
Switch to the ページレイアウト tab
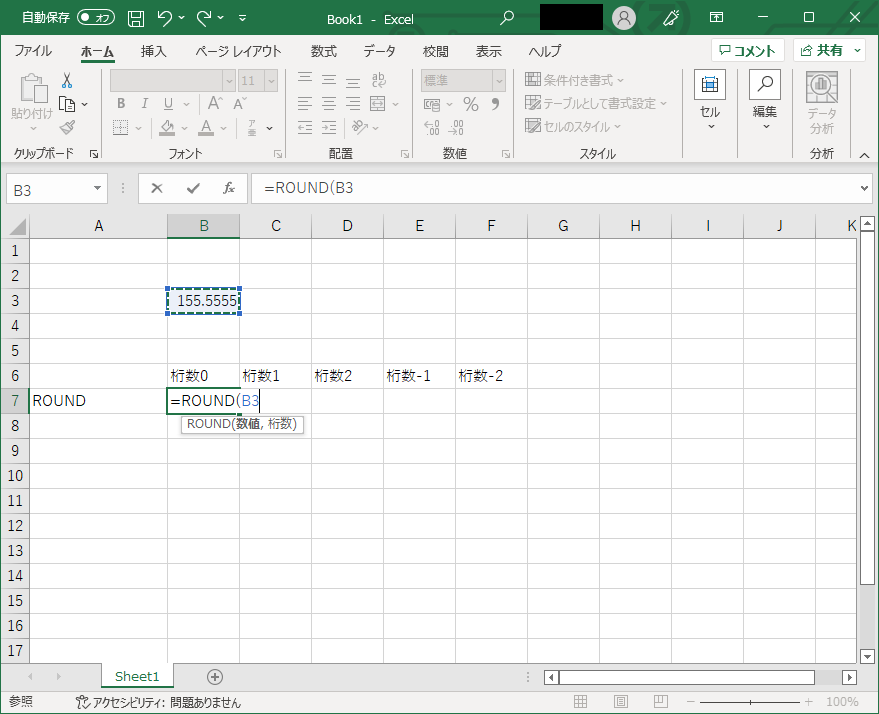click(x=238, y=51)
